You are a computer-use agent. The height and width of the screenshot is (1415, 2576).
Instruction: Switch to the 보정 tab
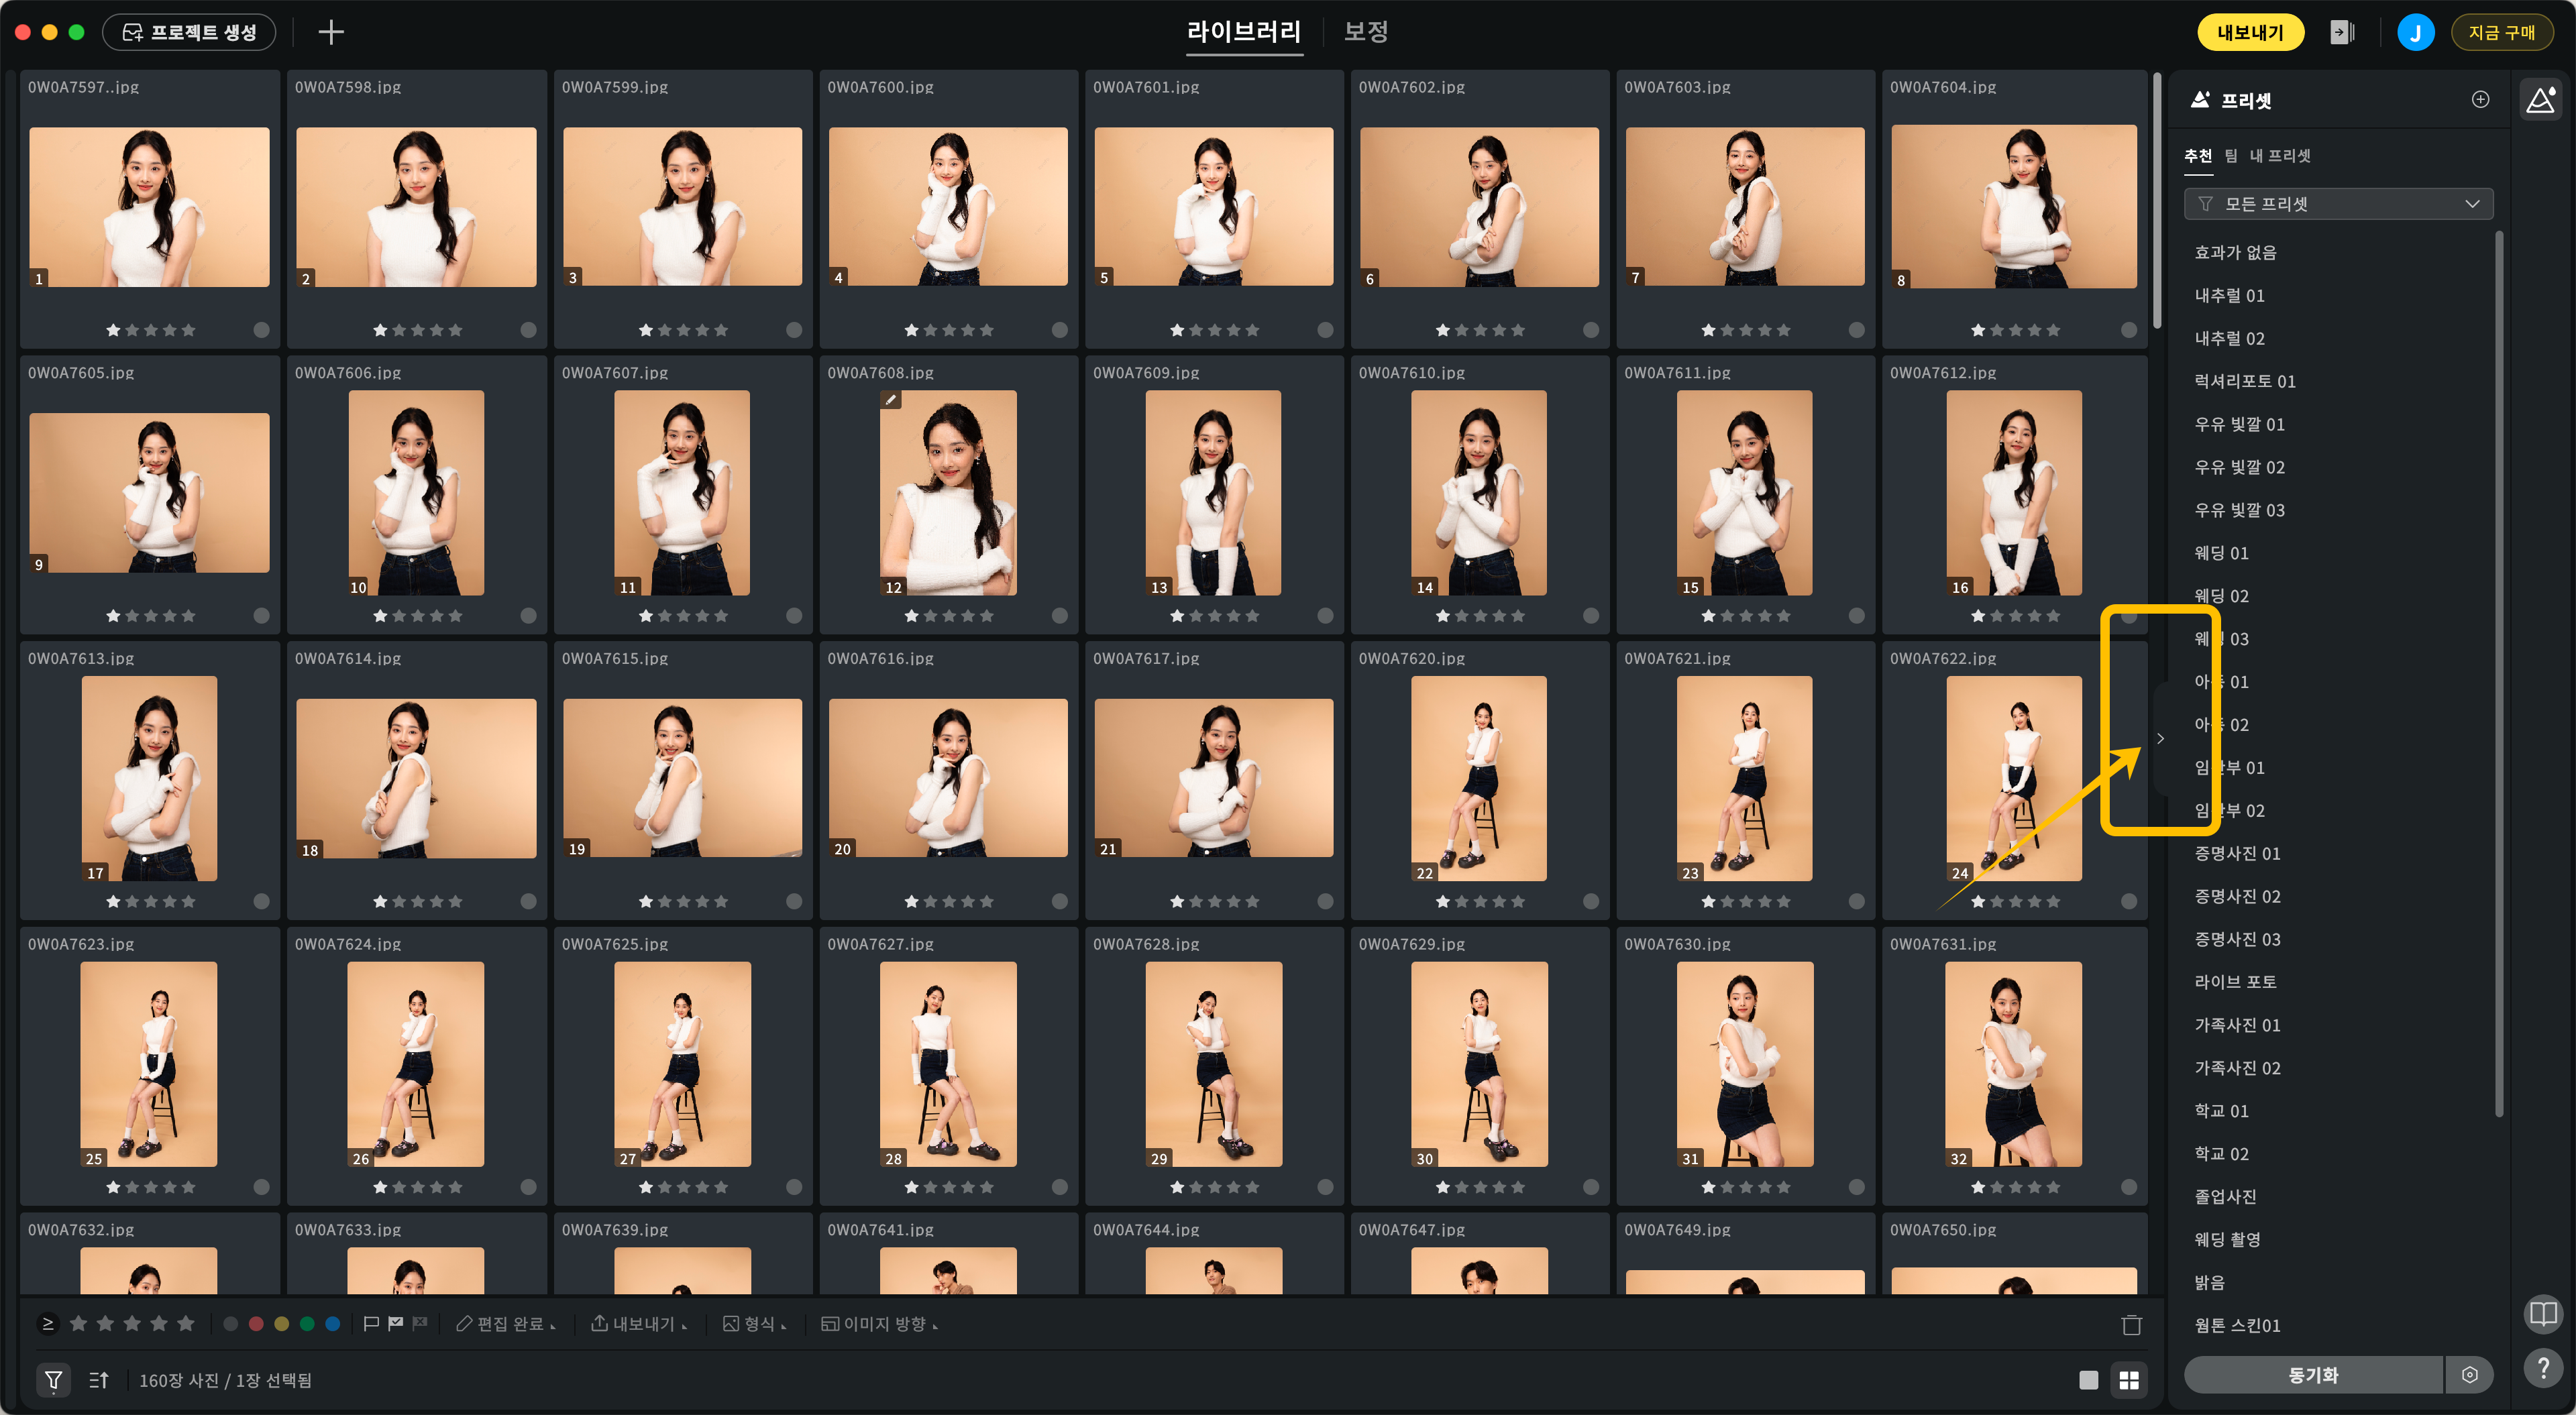tap(1365, 32)
